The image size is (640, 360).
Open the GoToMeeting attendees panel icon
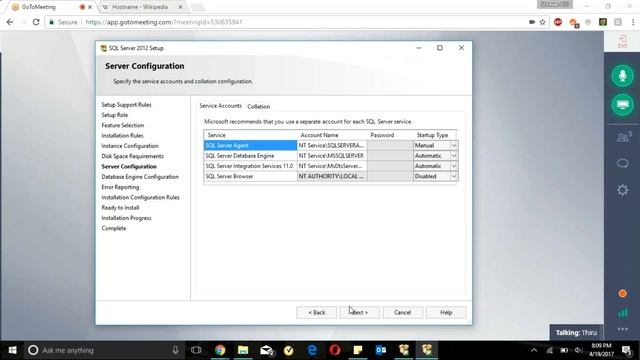pos(623,137)
